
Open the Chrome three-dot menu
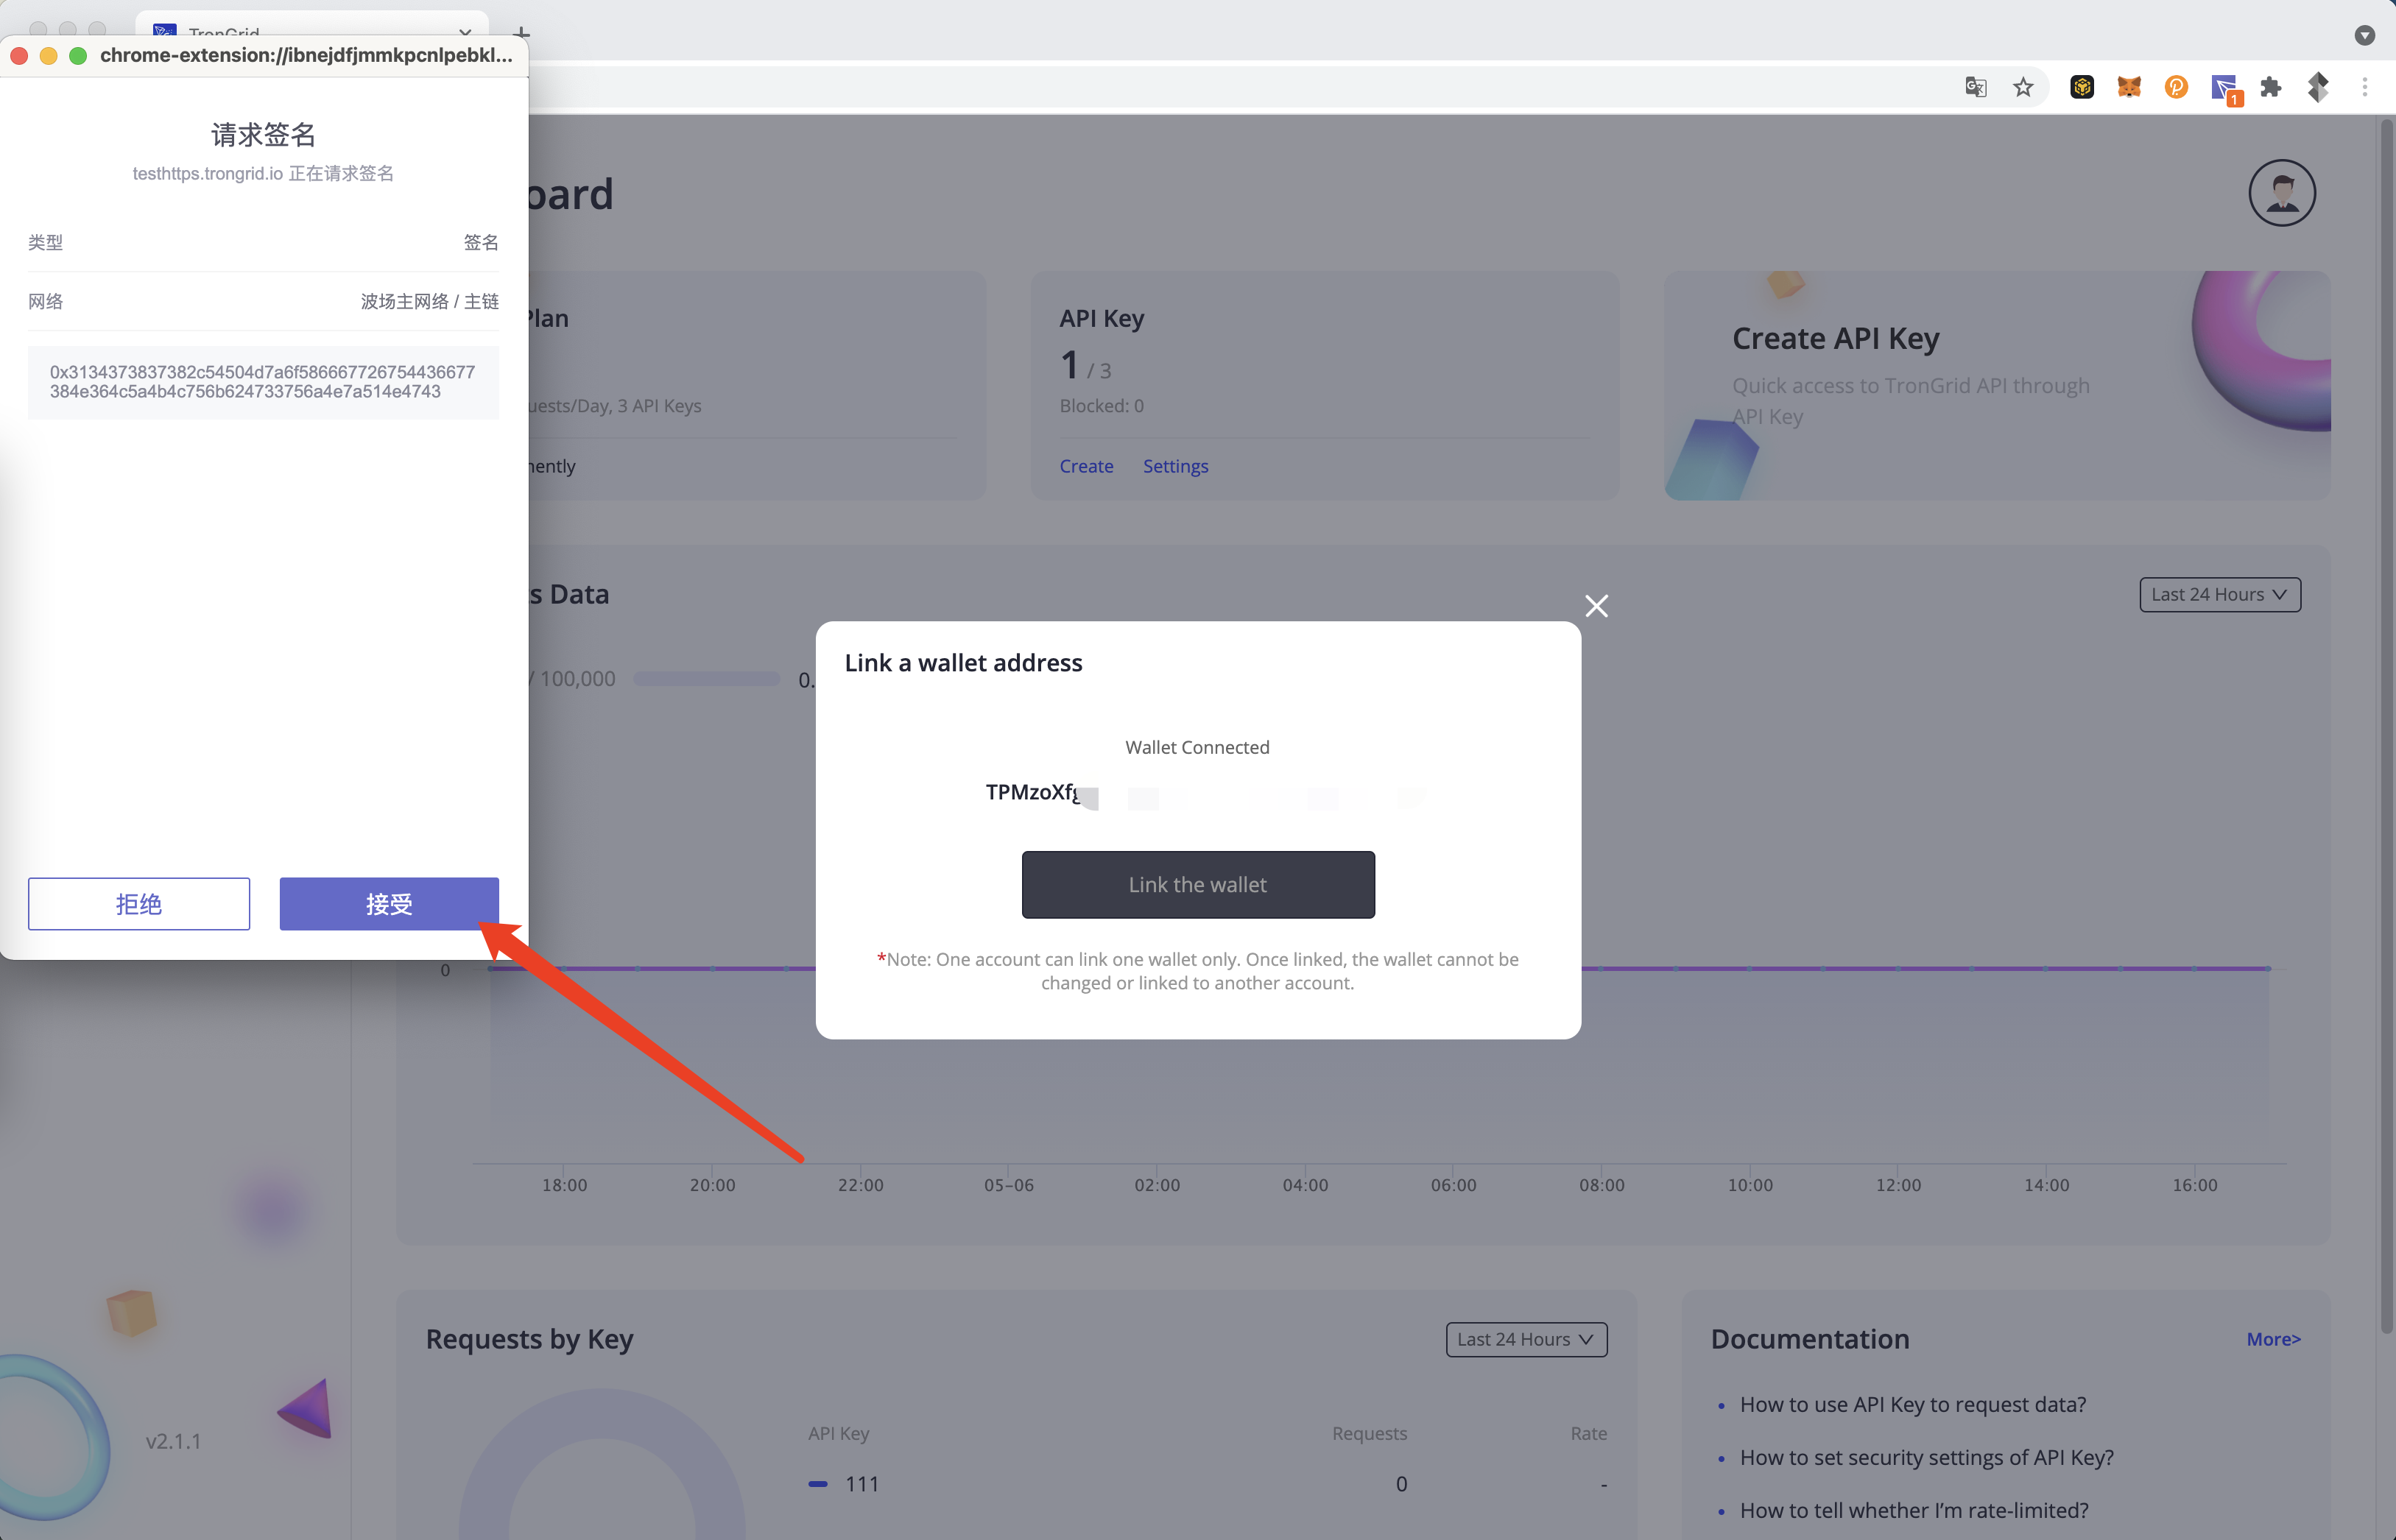coord(2366,87)
